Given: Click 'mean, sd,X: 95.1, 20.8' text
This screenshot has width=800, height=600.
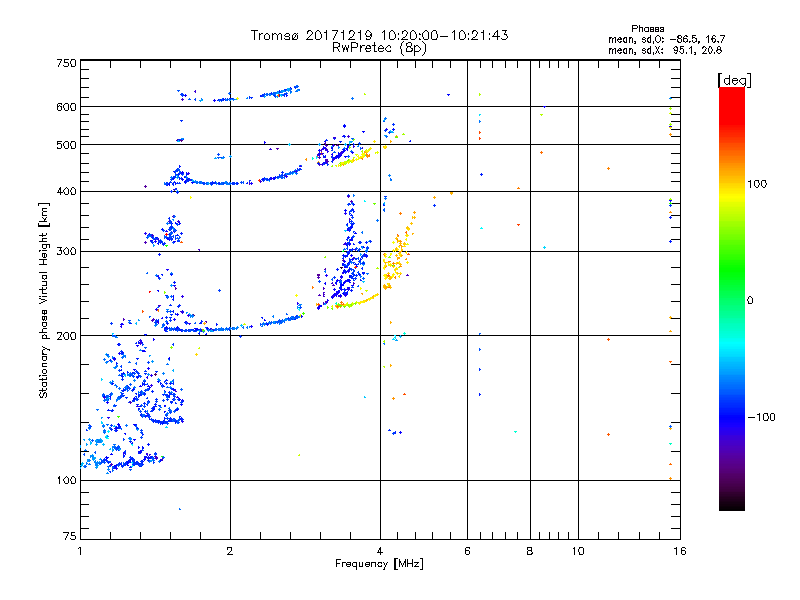Looking at the screenshot, I should [665, 50].
